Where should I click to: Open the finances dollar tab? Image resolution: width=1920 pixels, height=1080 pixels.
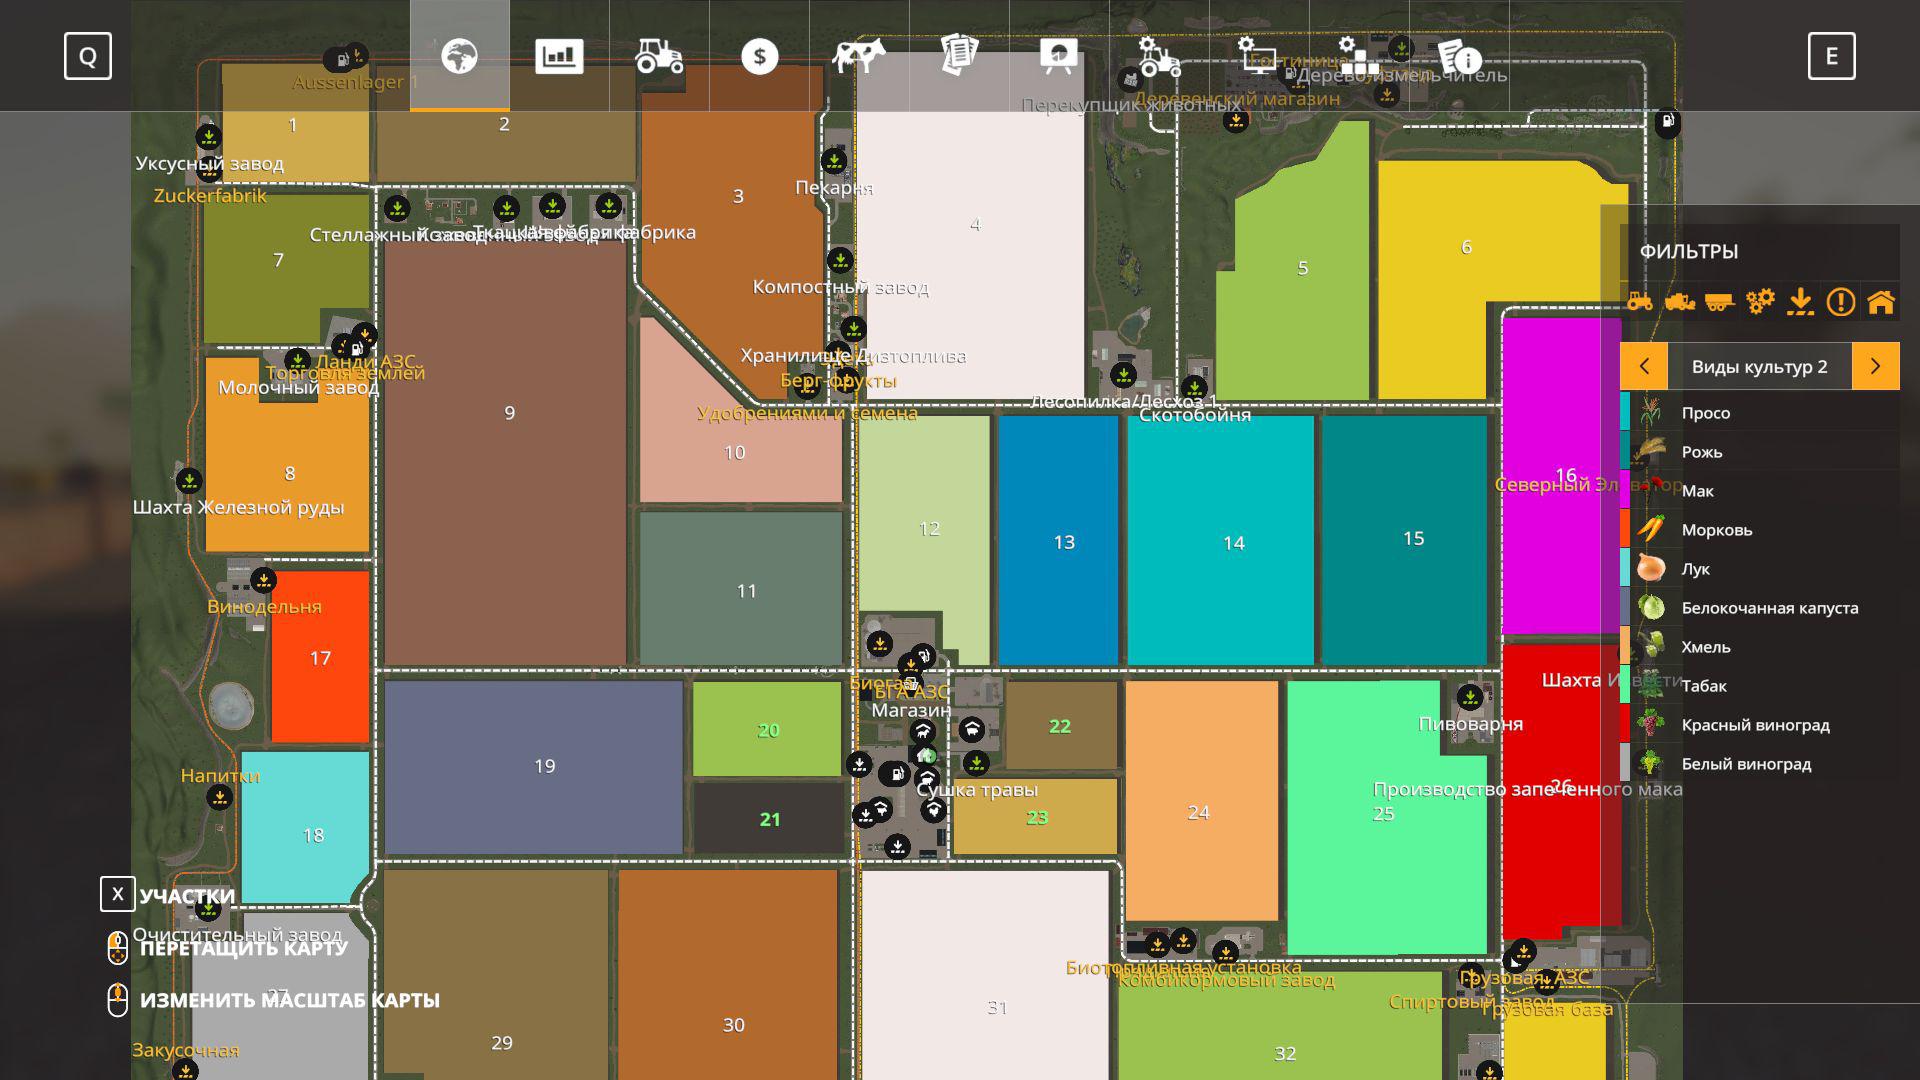(759, 56)
